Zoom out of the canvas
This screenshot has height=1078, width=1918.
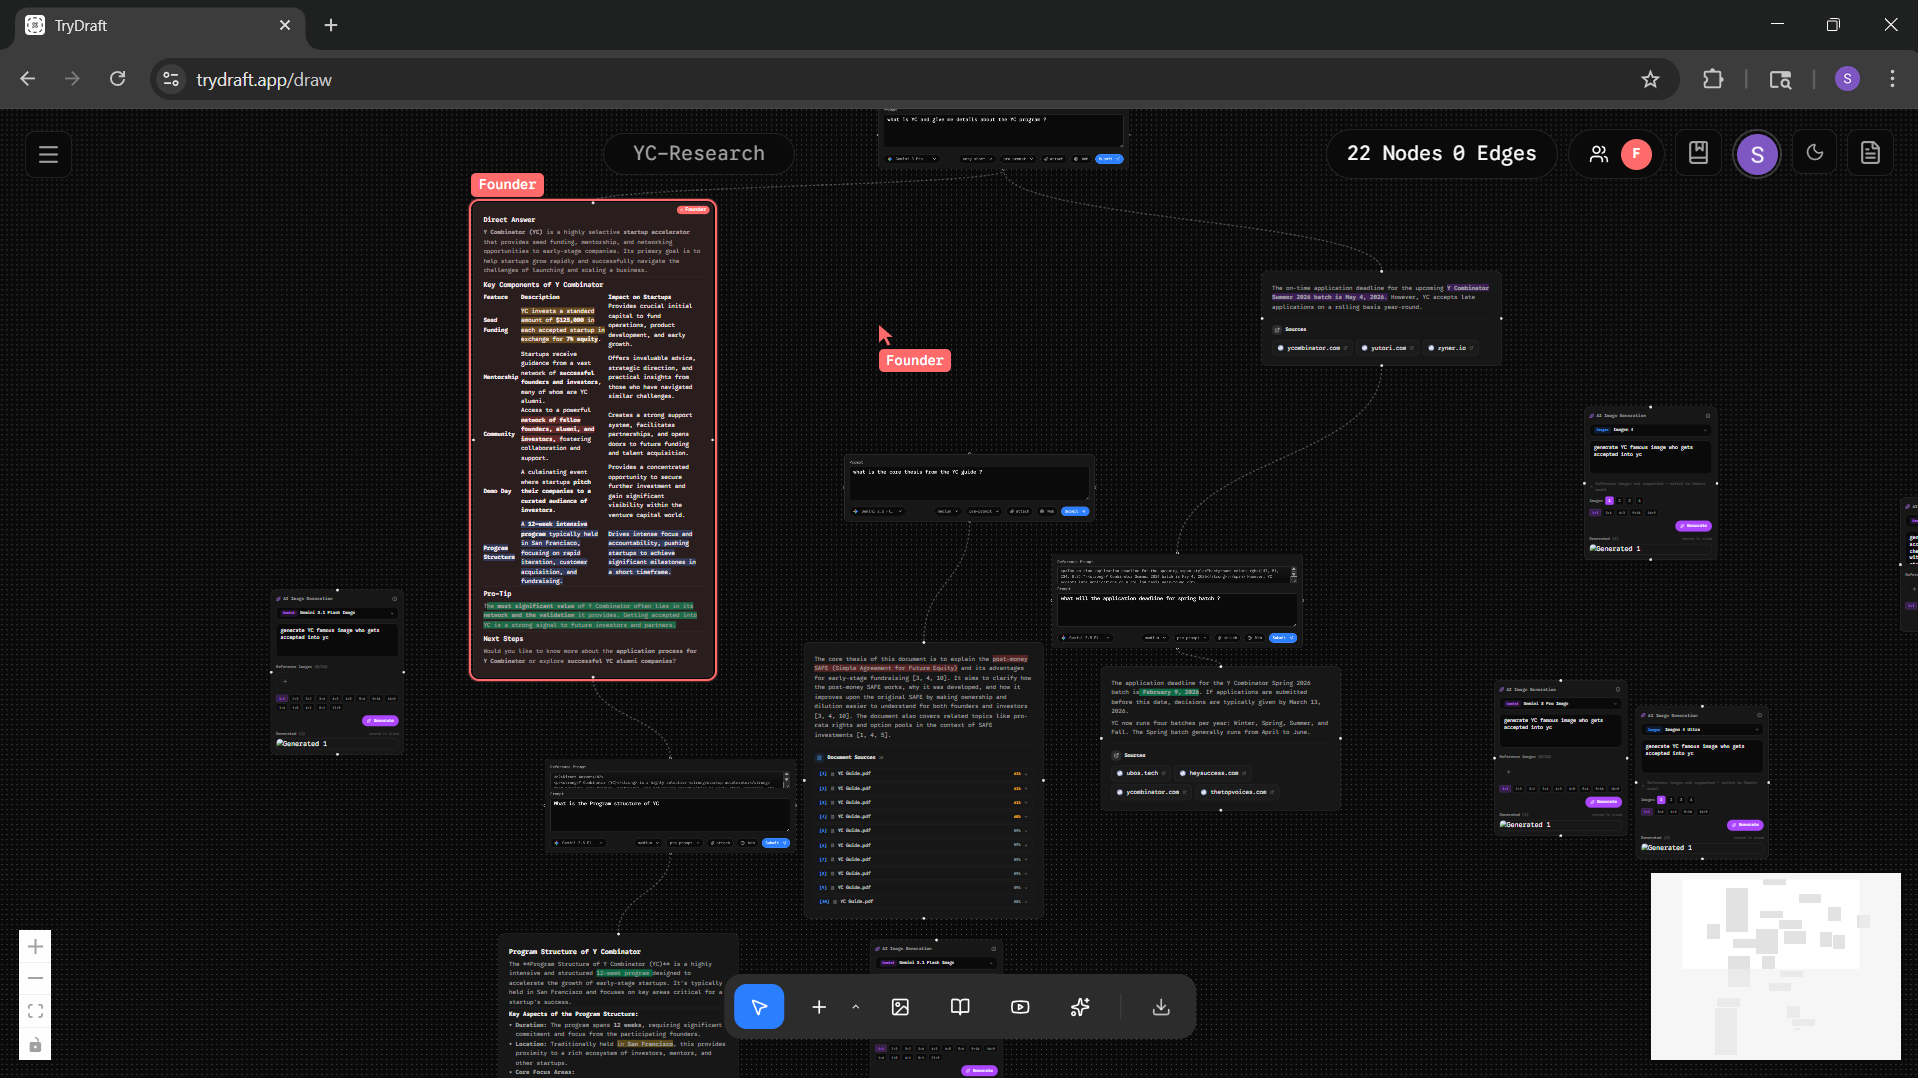[x=35, y=978]
